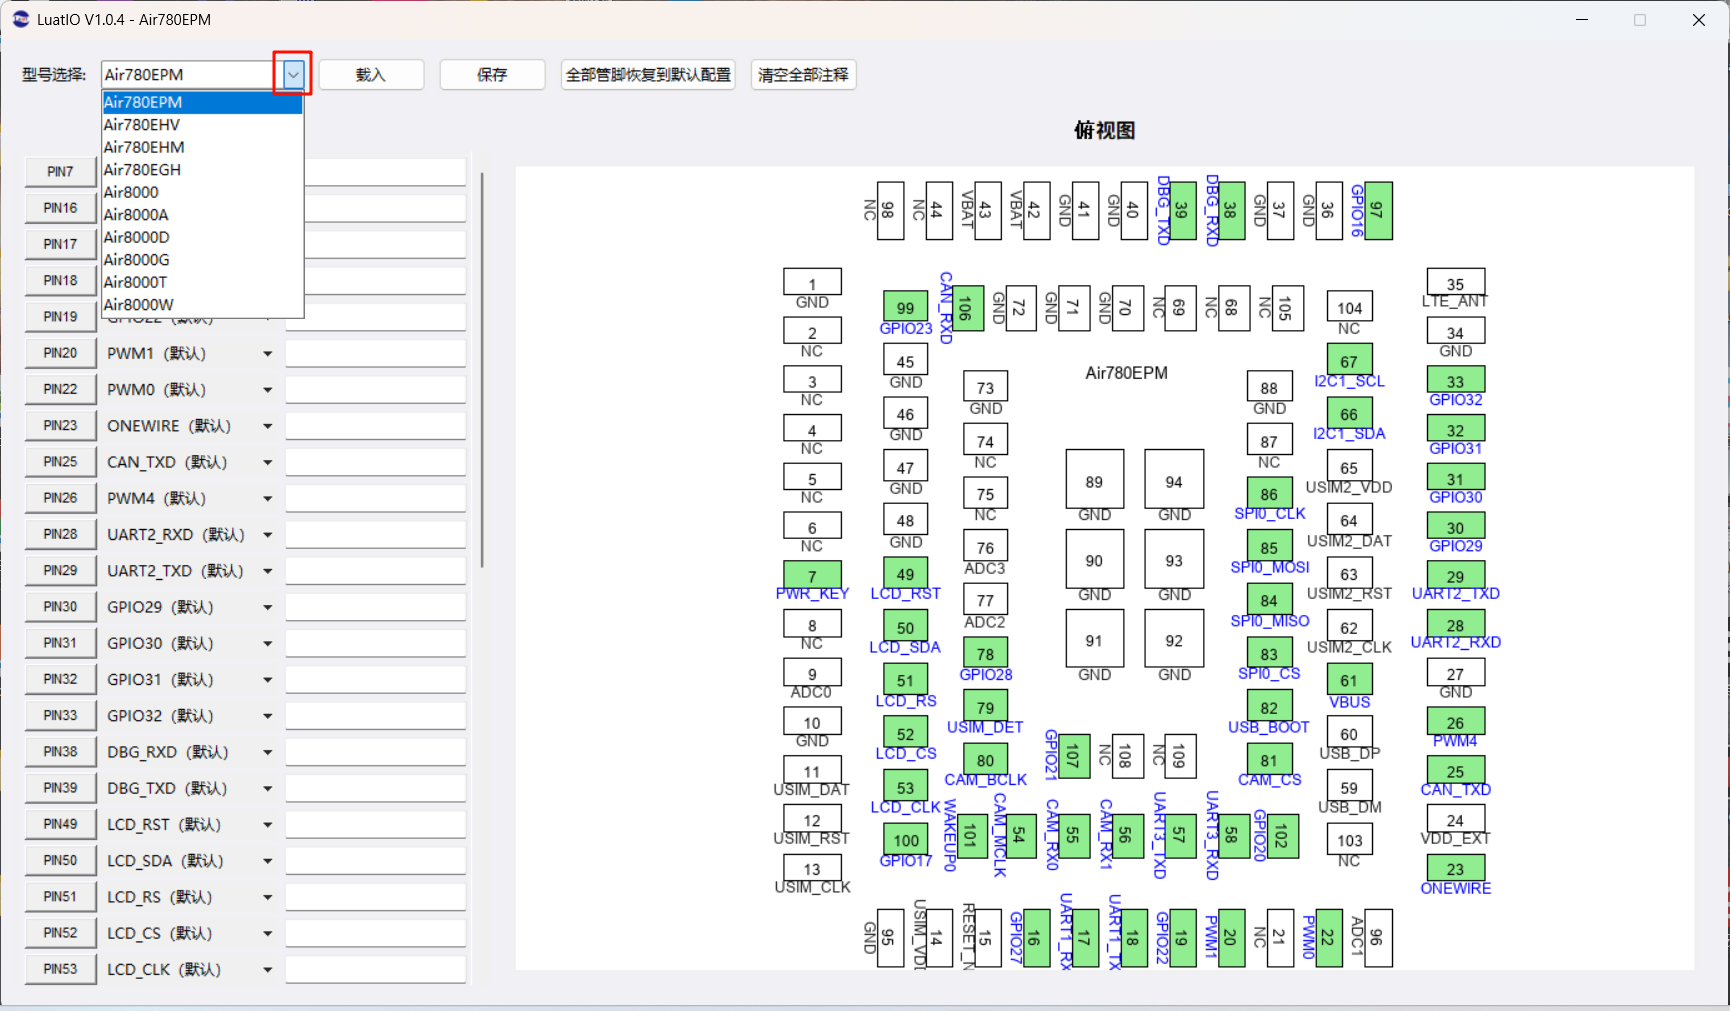1730x1011 pixels.
Task: Click 清空全部注释 clear all comments button
Action: pyautogui.click(x=803, y=75)
